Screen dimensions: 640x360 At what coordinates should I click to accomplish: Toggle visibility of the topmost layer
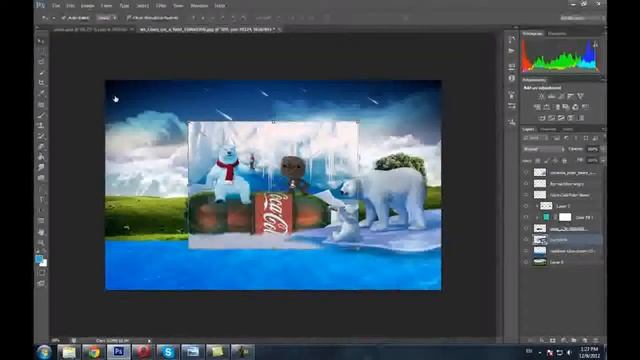pos(526,173)
